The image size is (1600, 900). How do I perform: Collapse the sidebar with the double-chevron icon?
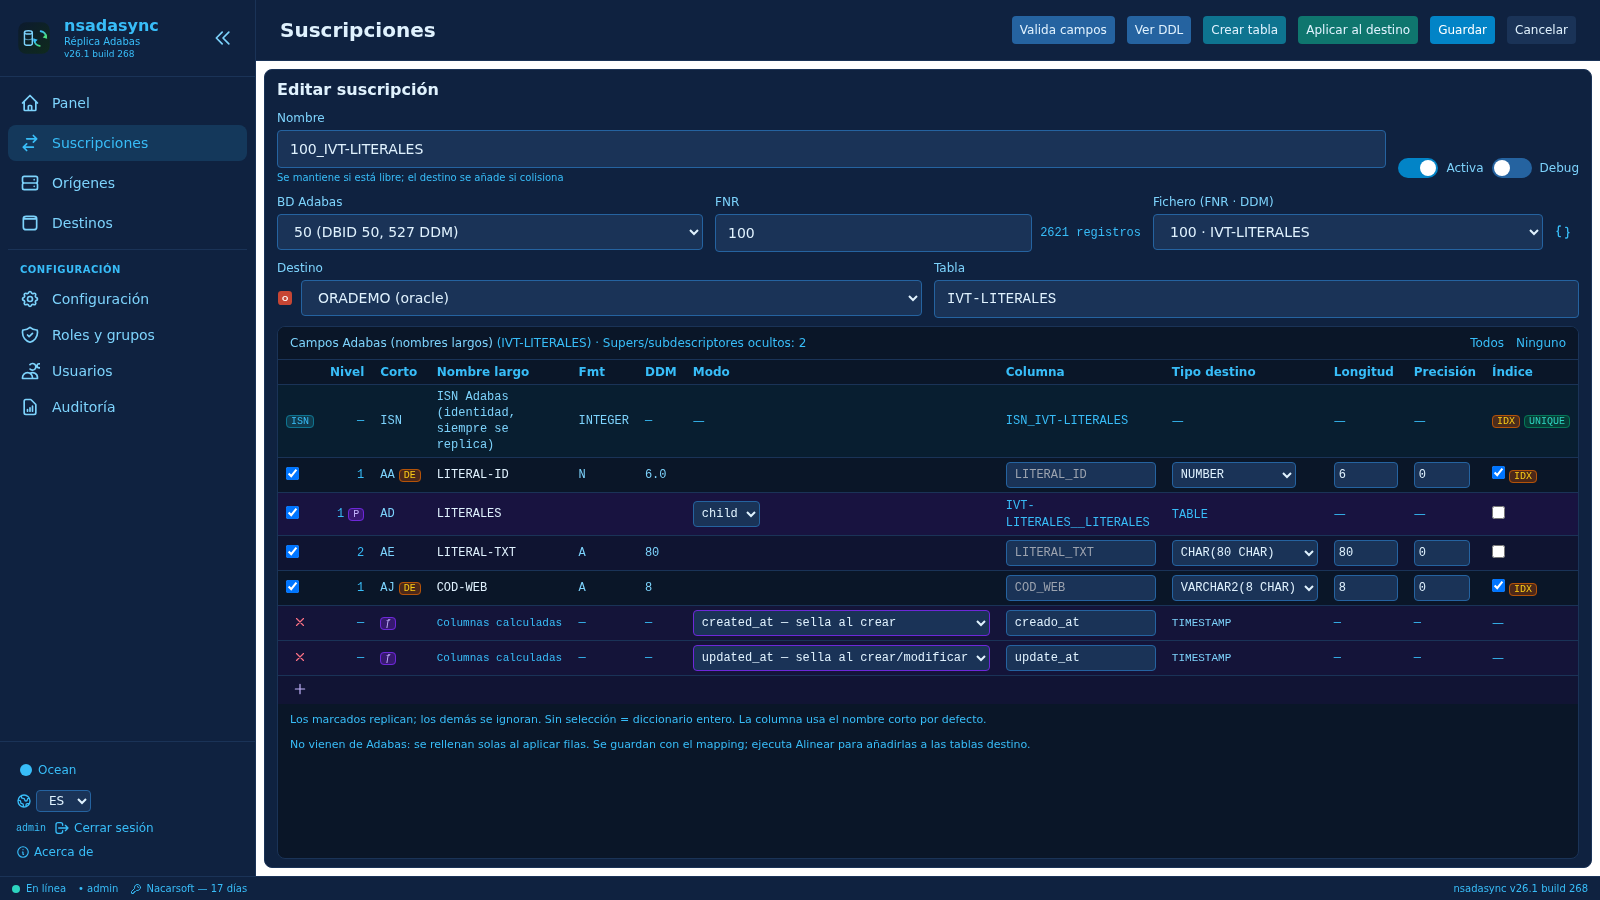pos(223,38)
